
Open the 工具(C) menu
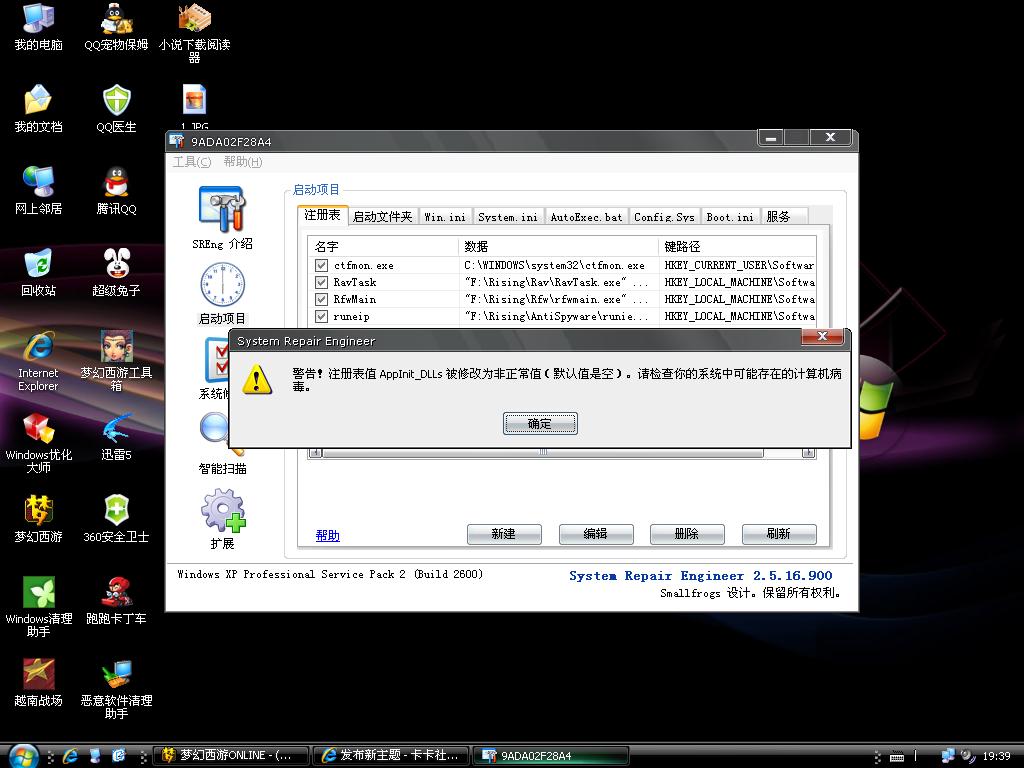[192, 162]
